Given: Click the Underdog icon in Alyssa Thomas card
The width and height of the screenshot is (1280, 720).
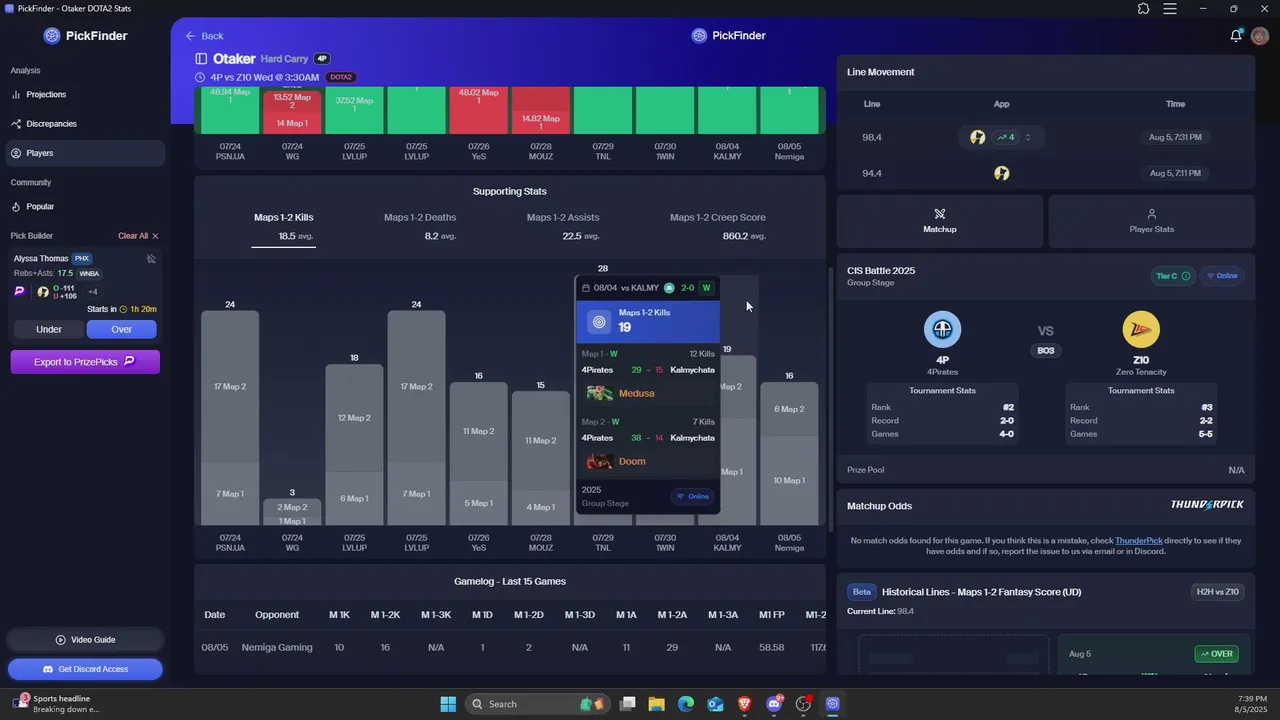Looking at the screenshot, I should (x=43, y=292).
